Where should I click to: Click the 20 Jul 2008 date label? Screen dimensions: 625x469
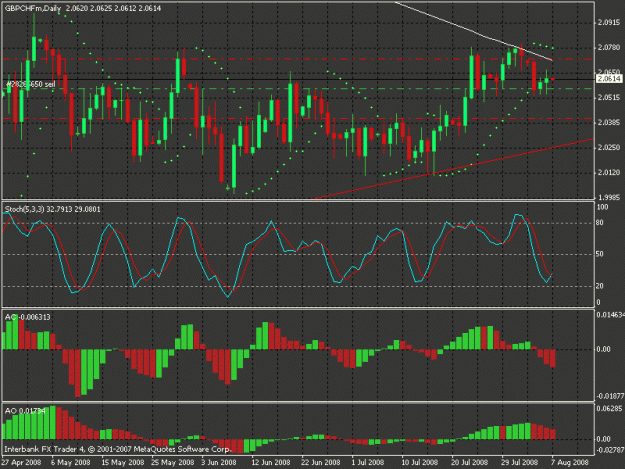pos(470,462)
